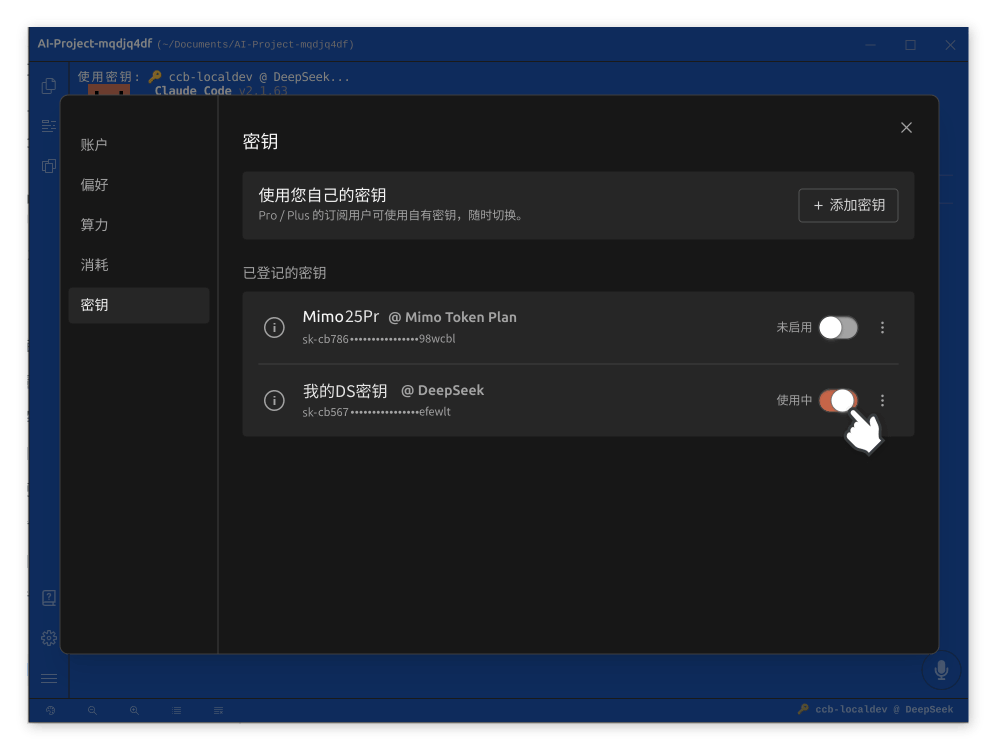Click ccb-localdev @ DeepSeek in status bar
Image resolution: width=996 pixels, height=751 pixels.
tap(875, 709)
